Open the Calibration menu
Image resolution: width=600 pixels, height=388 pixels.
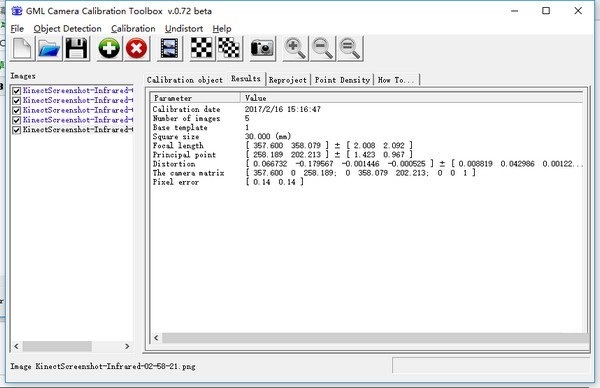[x=133, y=29]
